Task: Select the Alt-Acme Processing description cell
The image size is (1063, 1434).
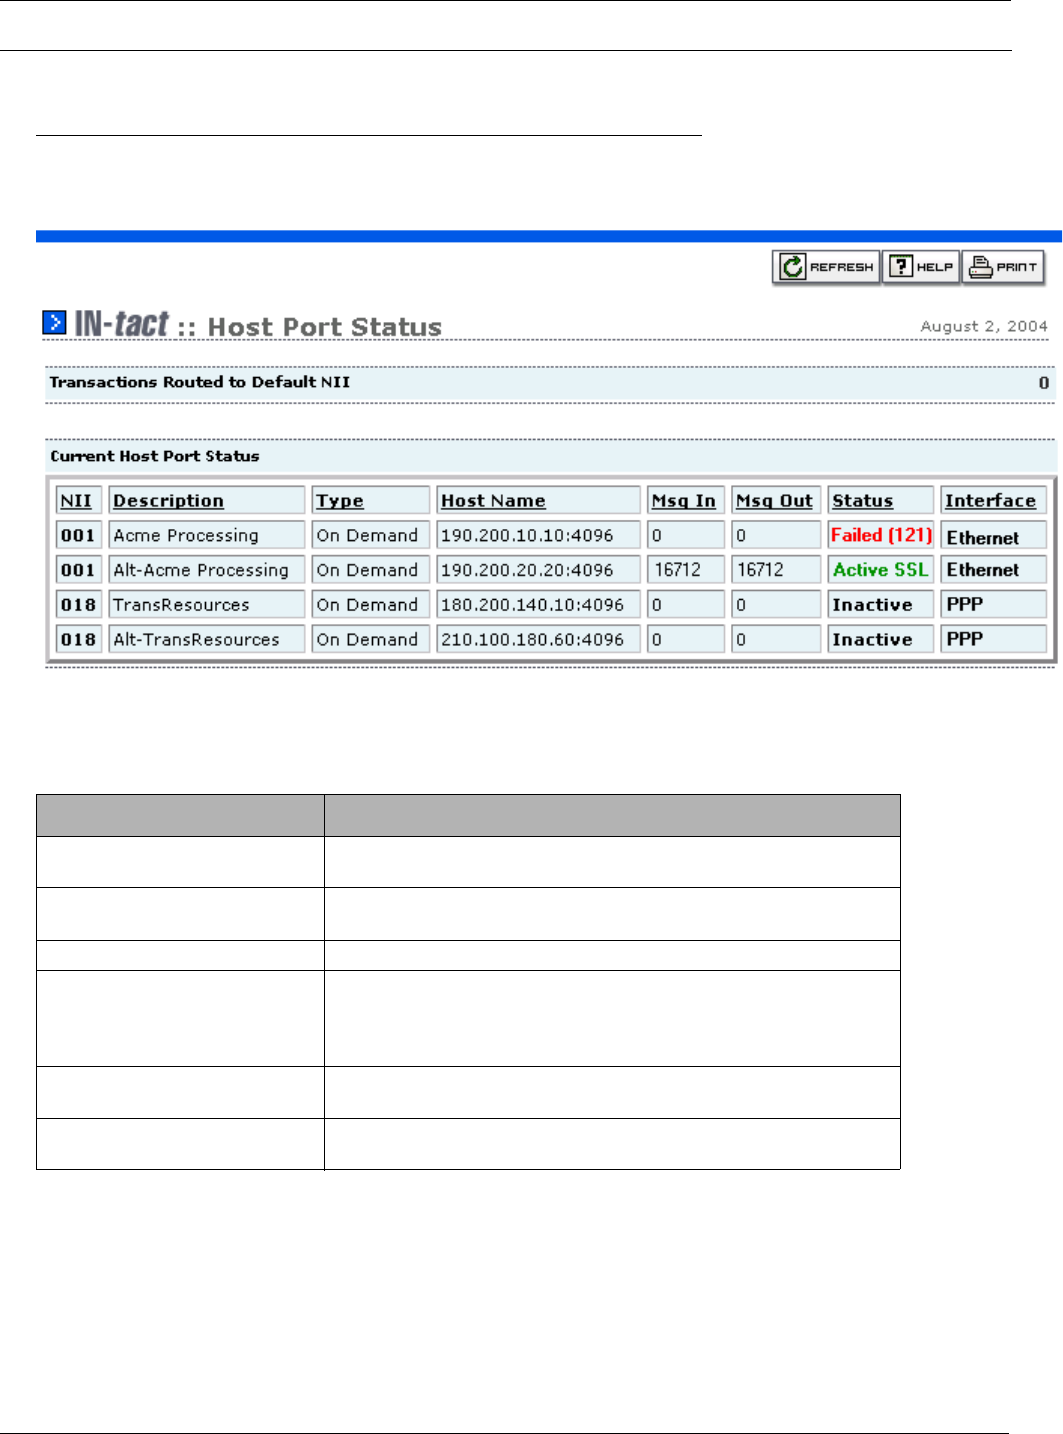Action: (207, 570)
